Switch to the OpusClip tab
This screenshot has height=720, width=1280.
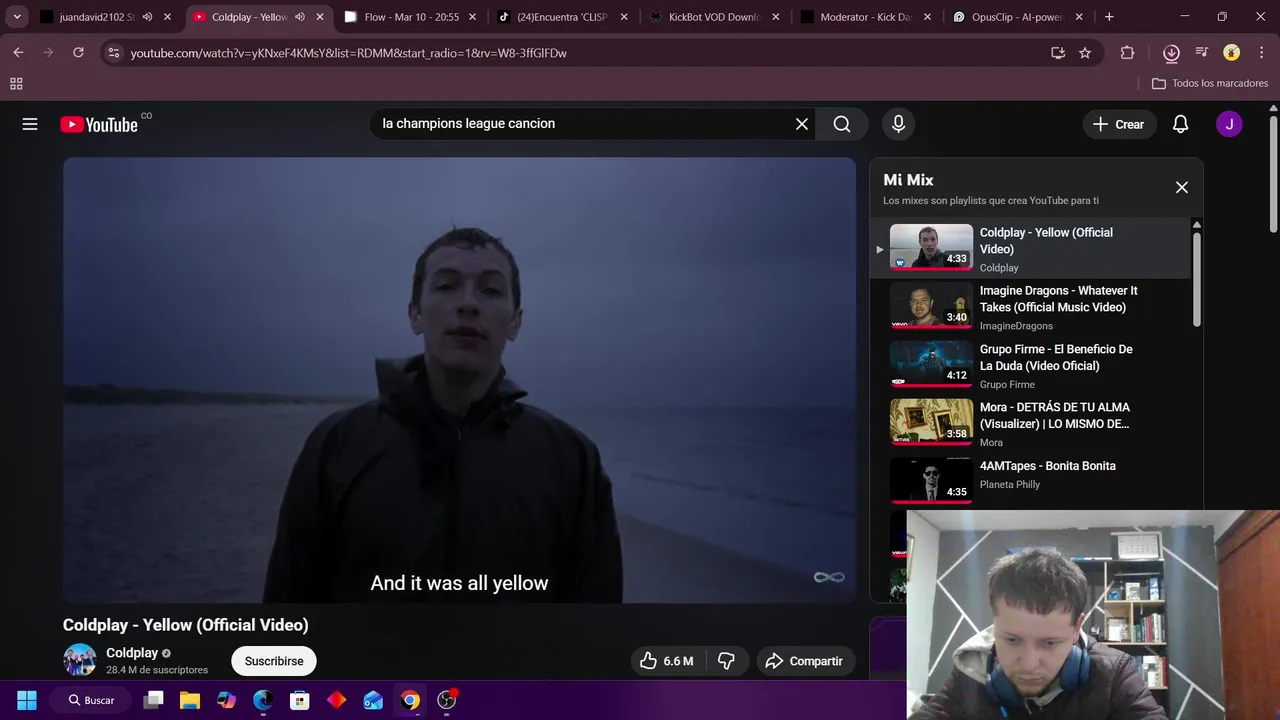(1019, 17)
